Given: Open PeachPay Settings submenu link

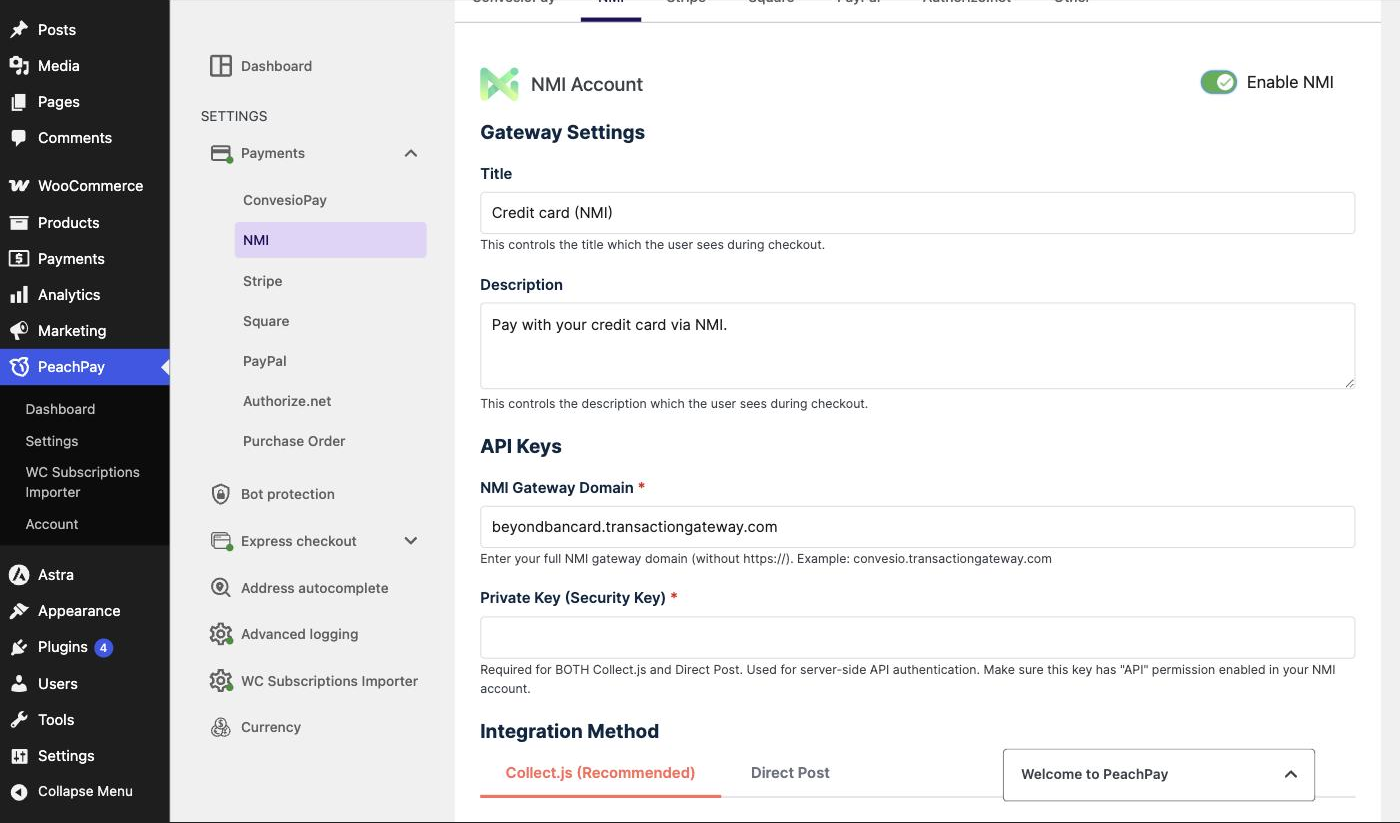Looking at the screenshot, I should tap(52, 441).
